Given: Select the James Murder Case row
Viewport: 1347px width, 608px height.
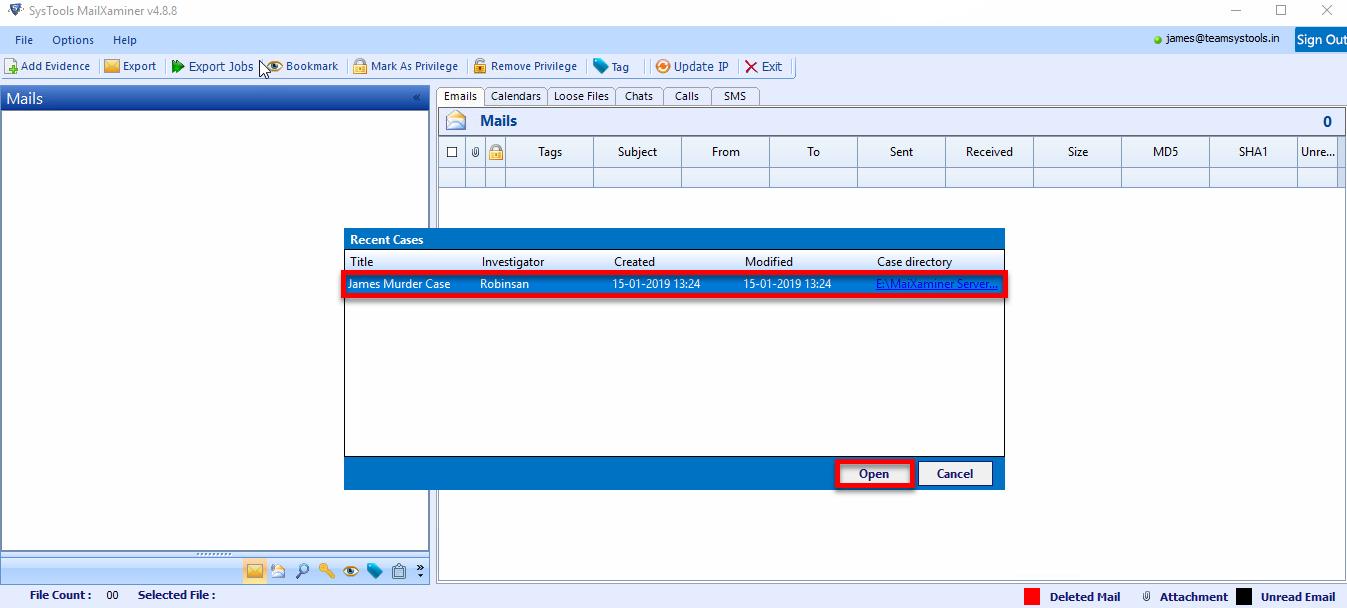Looking at the screenshot, I should (x=674, y=284).
